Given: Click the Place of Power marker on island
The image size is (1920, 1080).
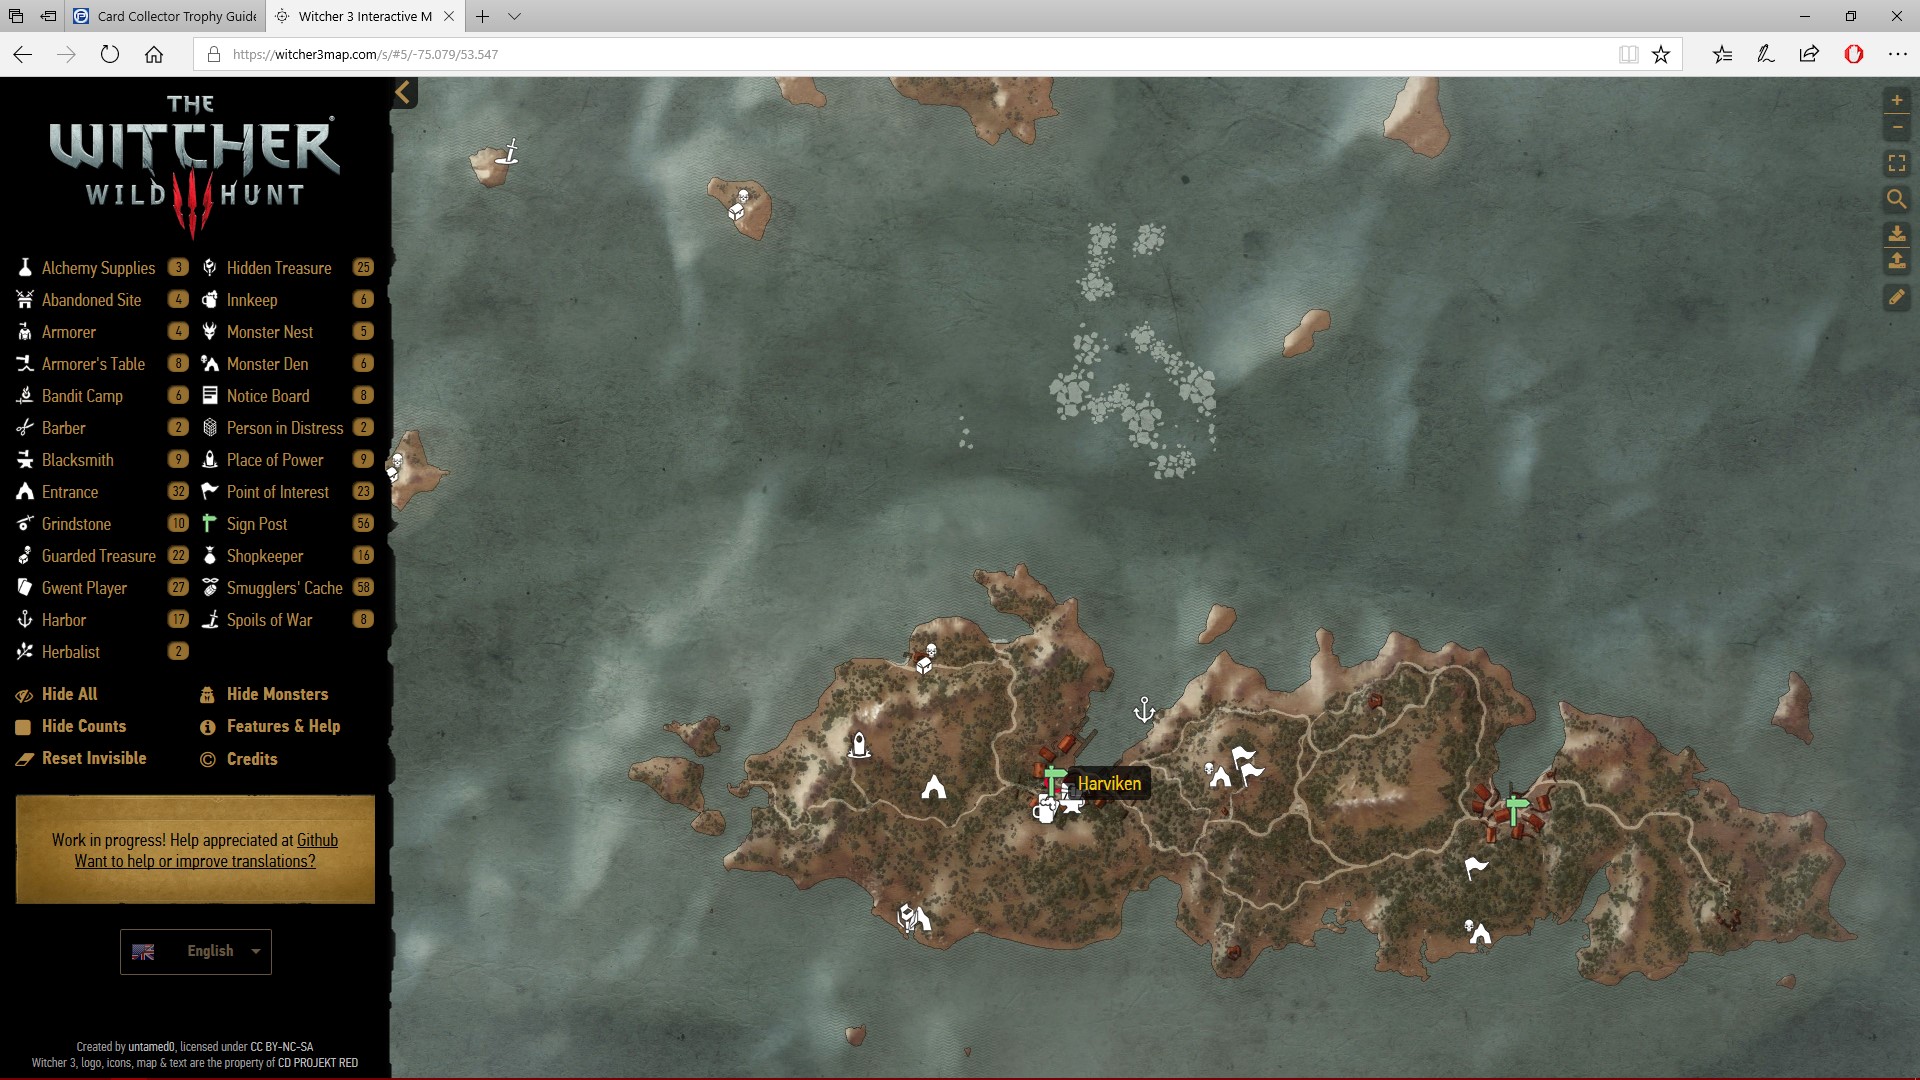Looking at the screenshot, I should [x=858, y=745].
